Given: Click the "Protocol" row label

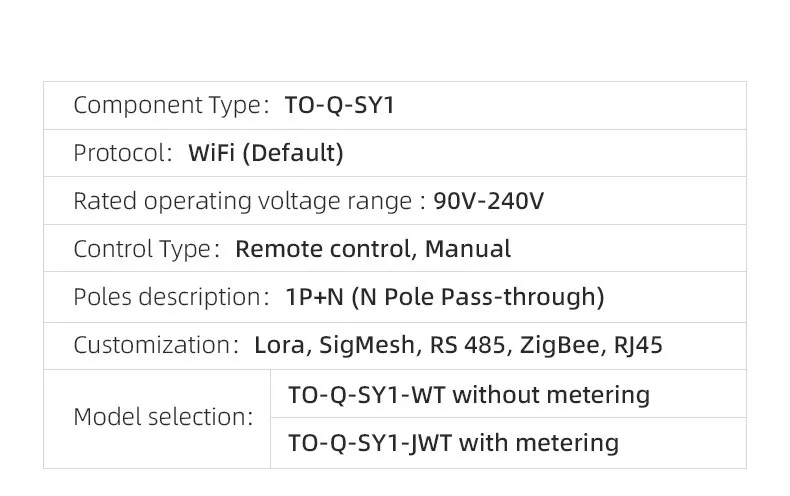Looking at the screenshot, I should point(118,153).
